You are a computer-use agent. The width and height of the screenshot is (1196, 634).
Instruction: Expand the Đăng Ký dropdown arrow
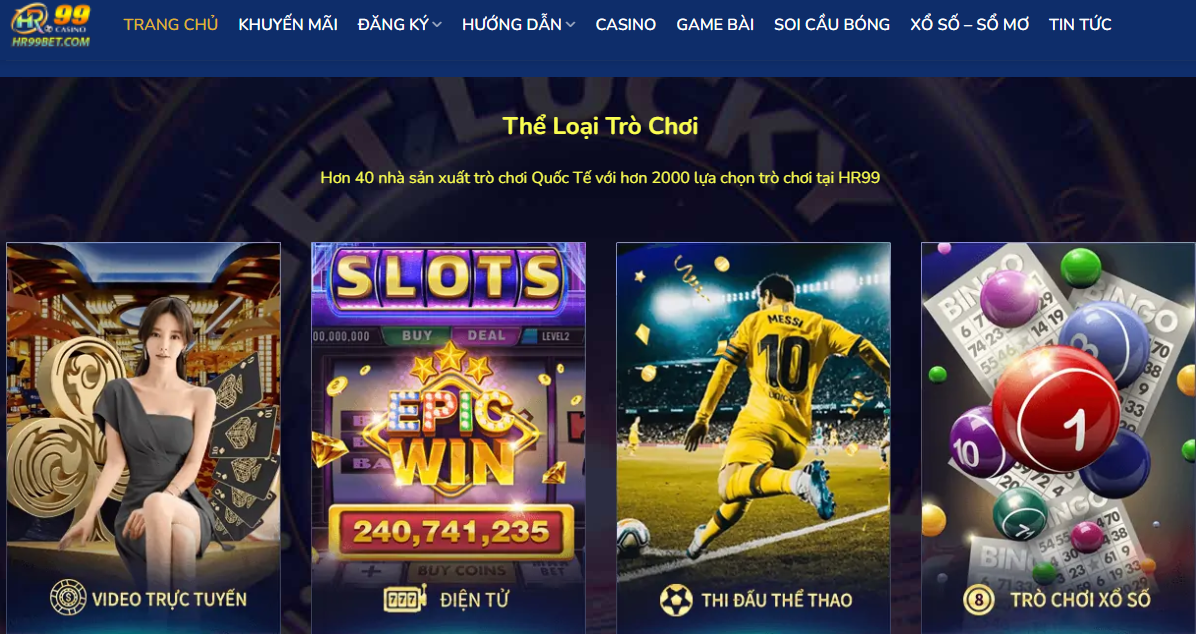pyautogui.click(x=437, y=25)
